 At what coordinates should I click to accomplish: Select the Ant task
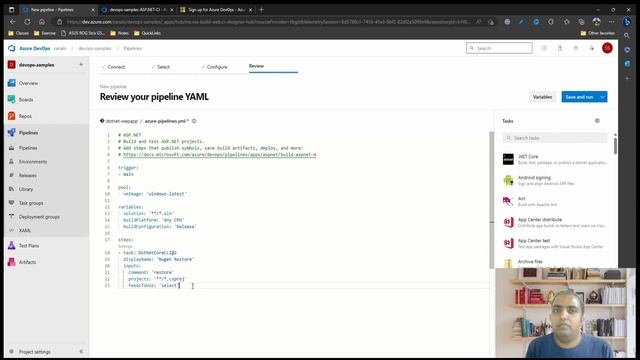point(555,201)
